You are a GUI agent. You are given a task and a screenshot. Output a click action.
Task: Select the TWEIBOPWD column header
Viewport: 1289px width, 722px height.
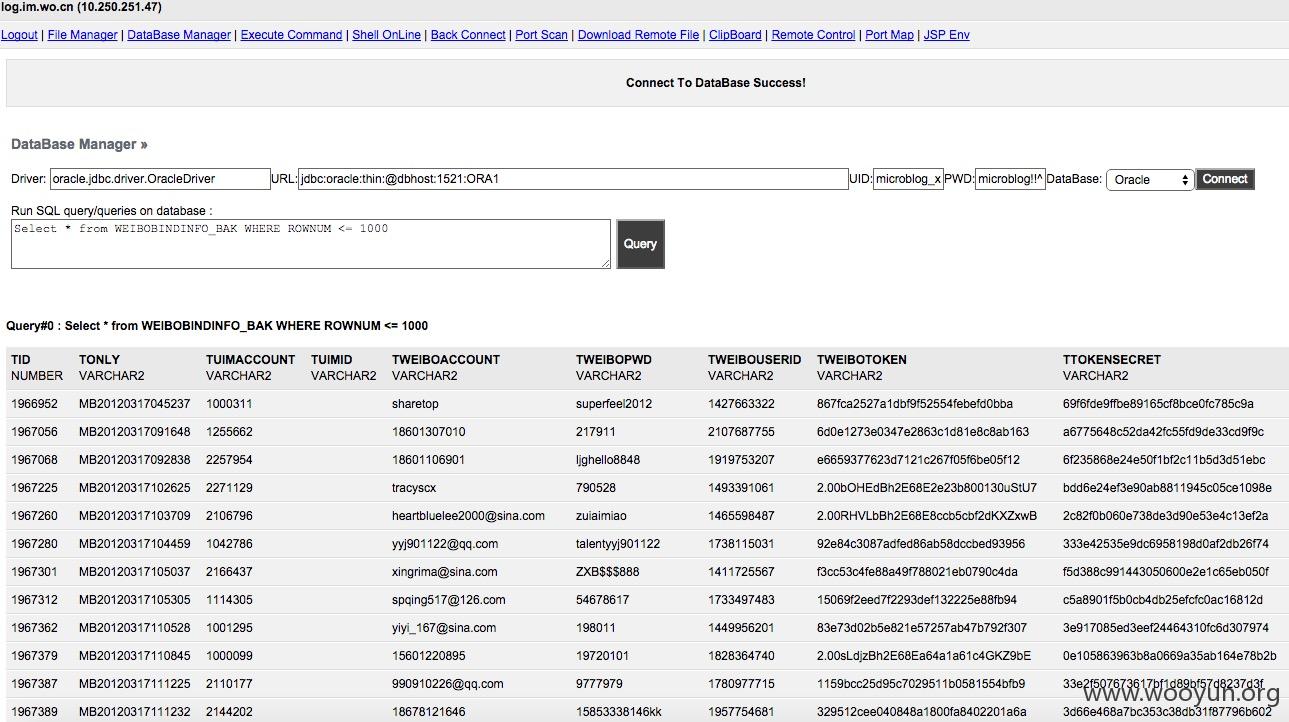pyautogui.click(x=614, y=360)
